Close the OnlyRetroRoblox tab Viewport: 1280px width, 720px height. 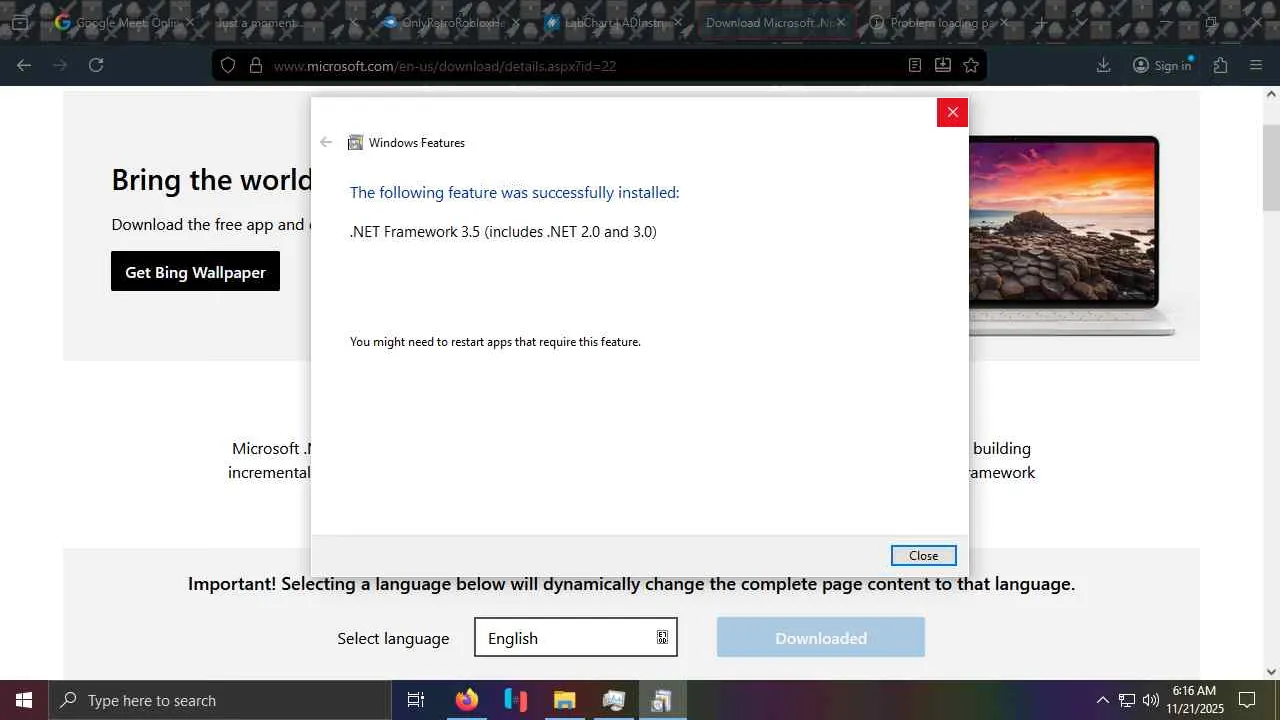(514, 22)
